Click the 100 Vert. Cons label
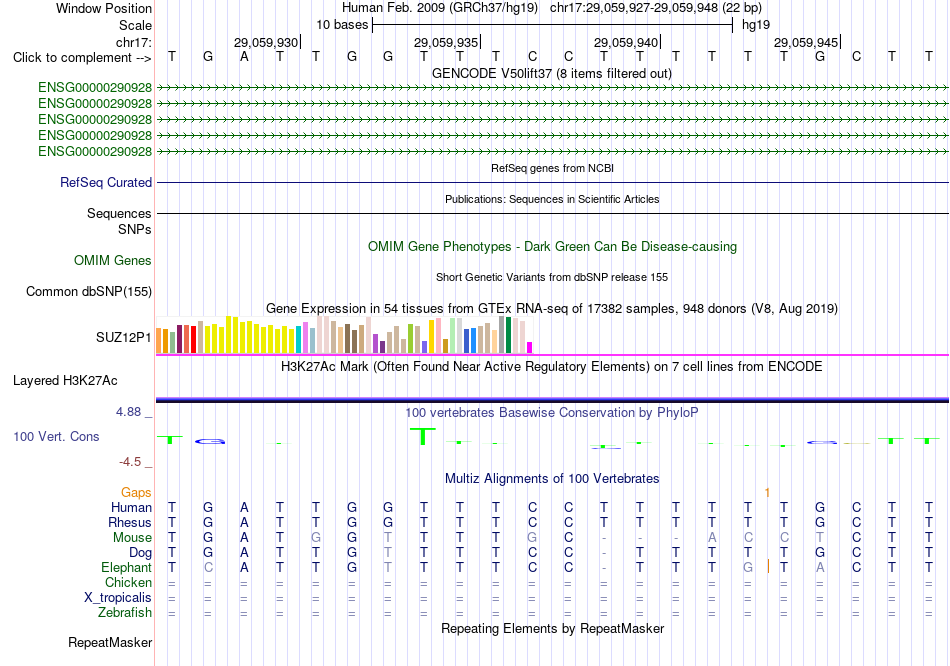950x666 pixels. 56,436
